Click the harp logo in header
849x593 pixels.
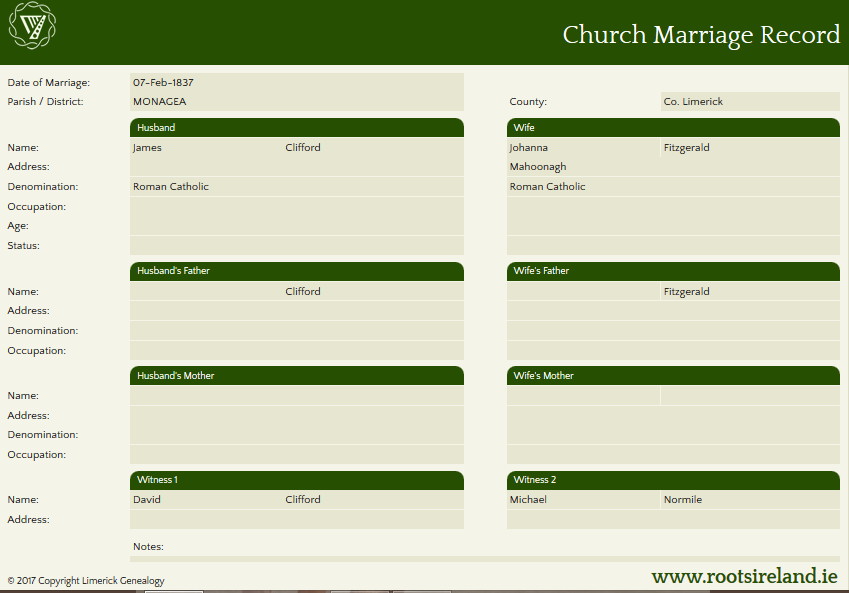coord(32,29)
